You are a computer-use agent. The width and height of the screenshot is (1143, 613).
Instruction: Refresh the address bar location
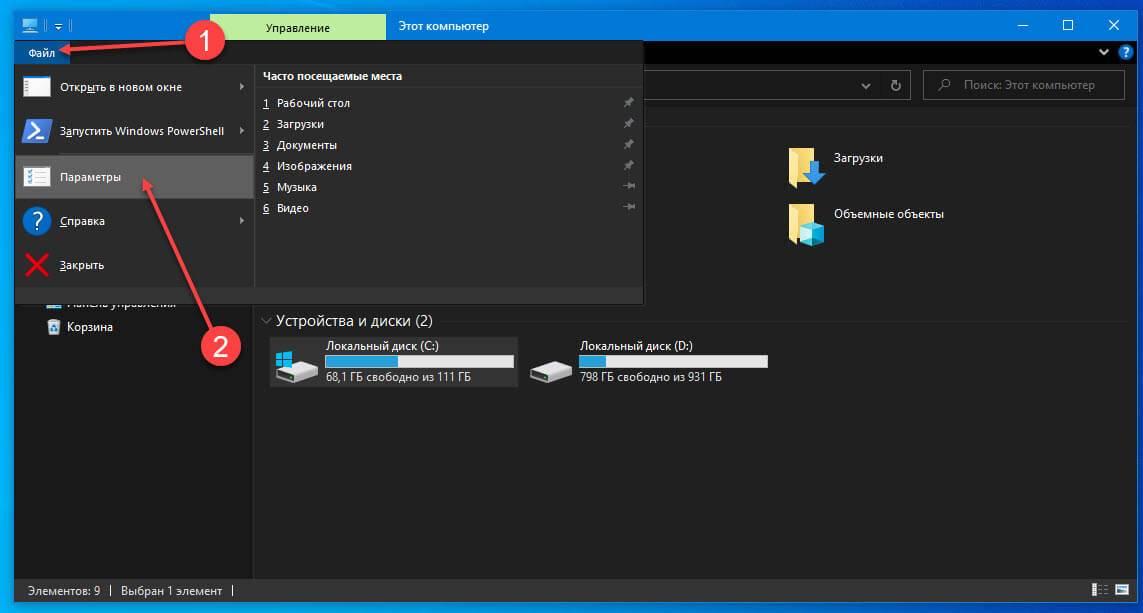click(895, 85)
